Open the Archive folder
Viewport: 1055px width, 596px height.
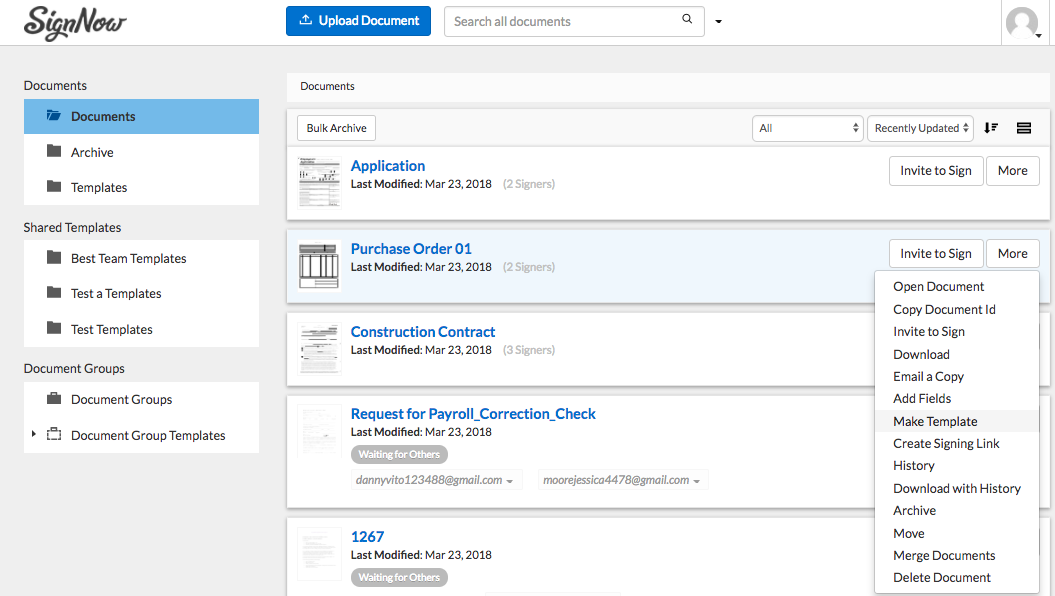tap(92, 152)
